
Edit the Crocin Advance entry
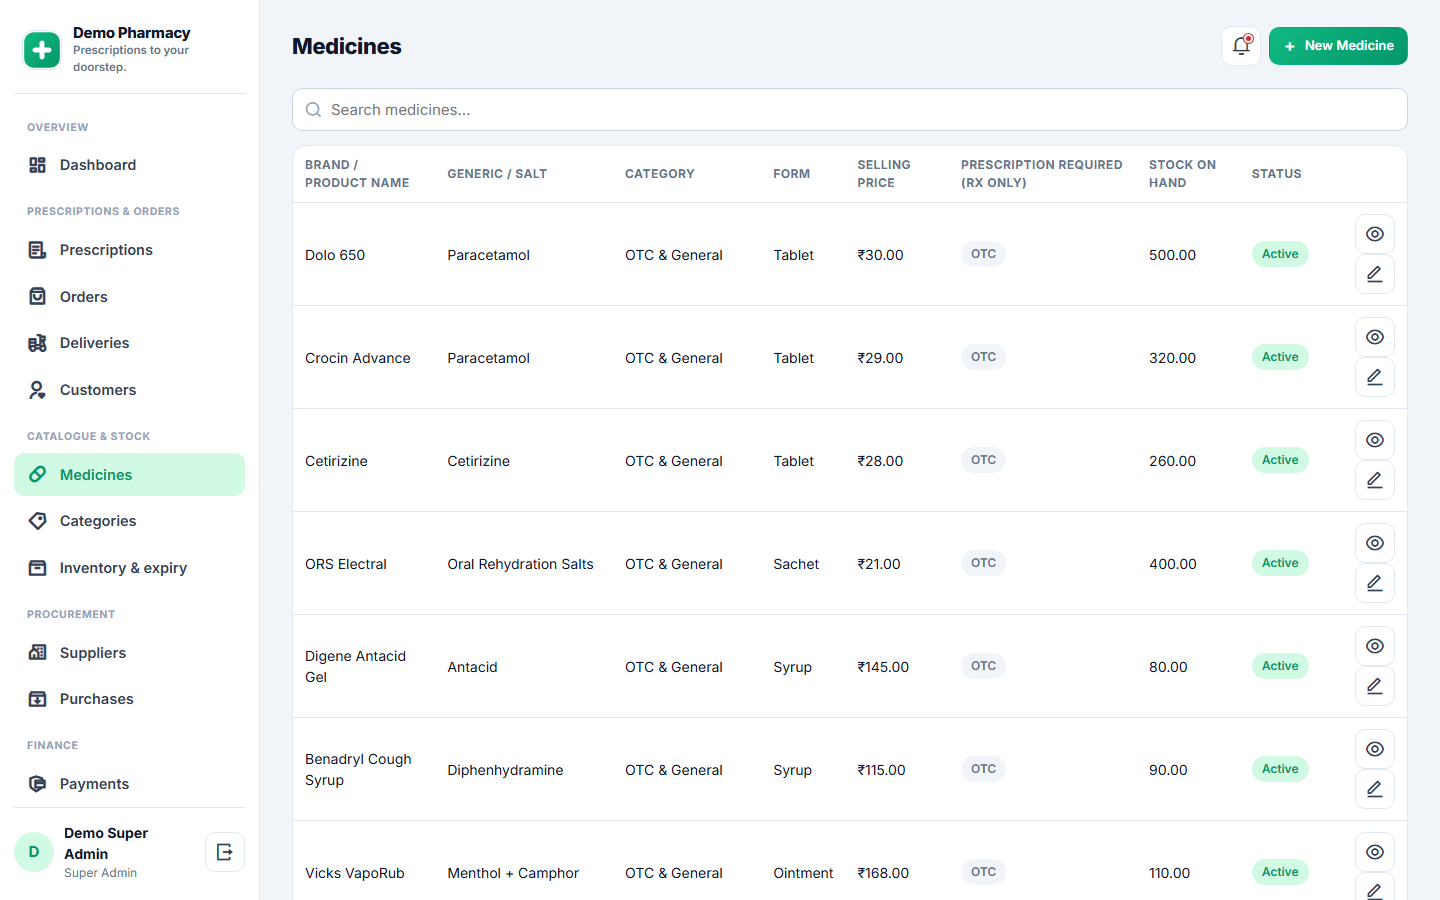[1375, 377]
